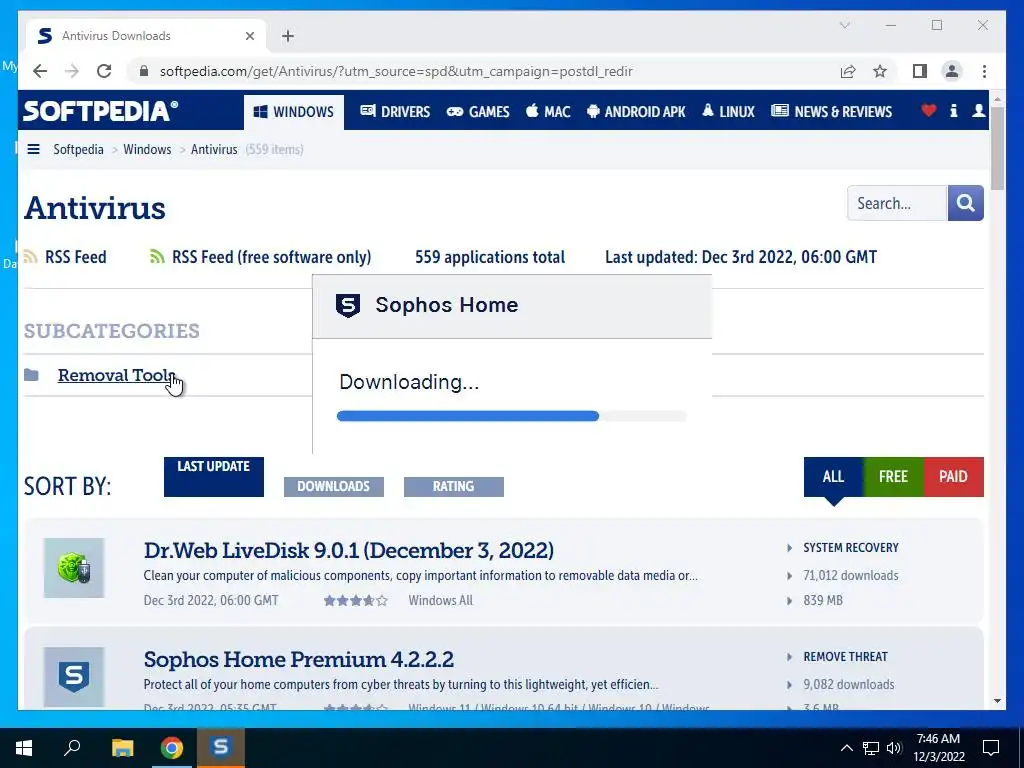Open the notification center icon
The width and height of the screenshot is (1024, 768).
(991, 748)
